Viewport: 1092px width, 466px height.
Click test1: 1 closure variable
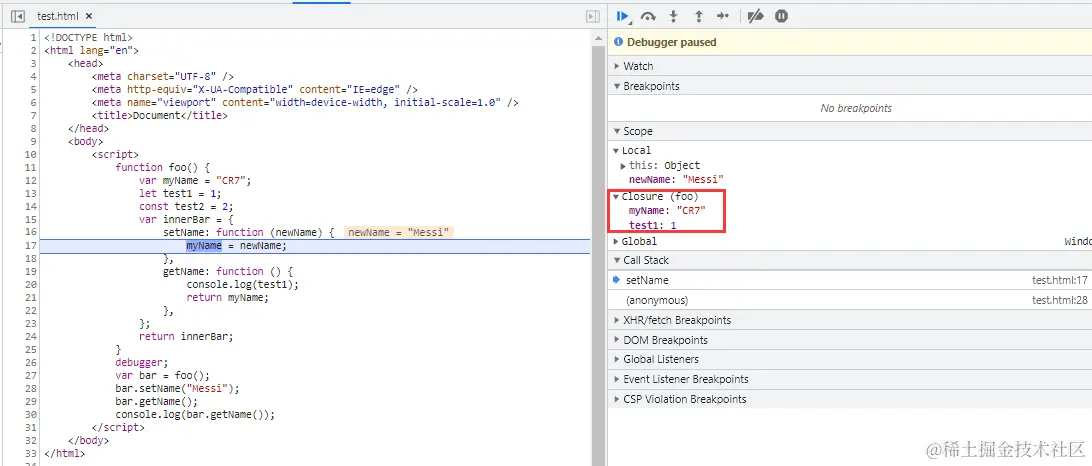point(653,226)
